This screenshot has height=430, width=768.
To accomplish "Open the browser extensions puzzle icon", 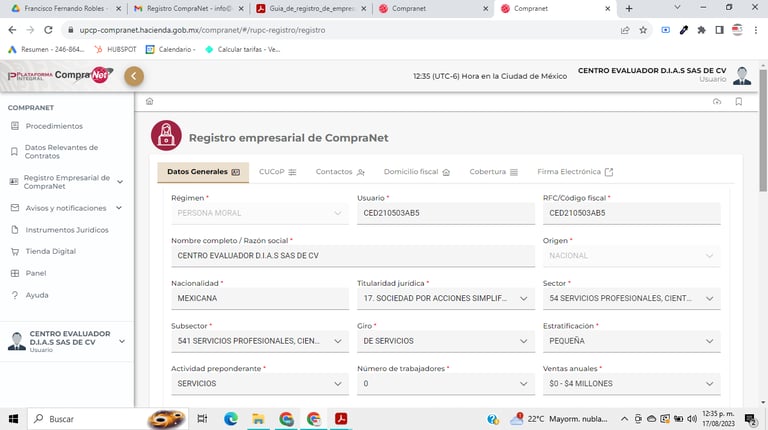I will 701,30.
